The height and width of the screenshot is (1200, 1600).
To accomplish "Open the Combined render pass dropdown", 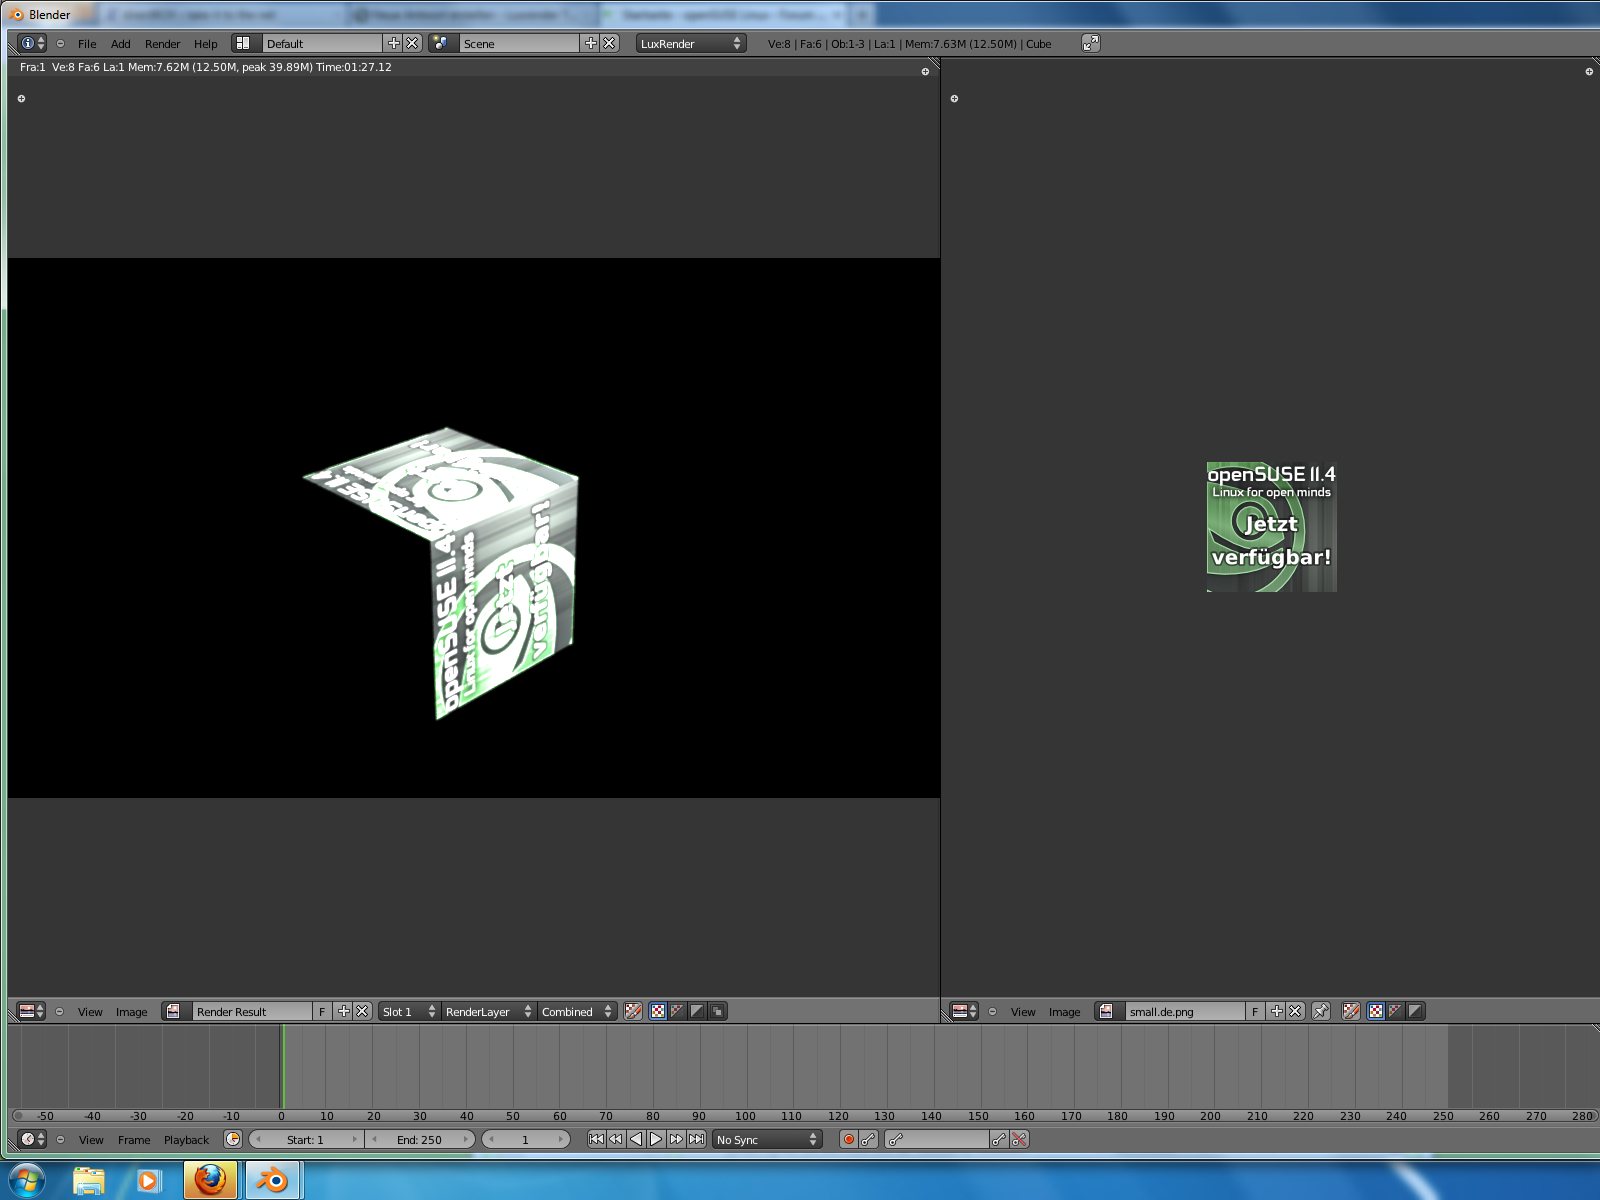I will [x=576, y=1011].
